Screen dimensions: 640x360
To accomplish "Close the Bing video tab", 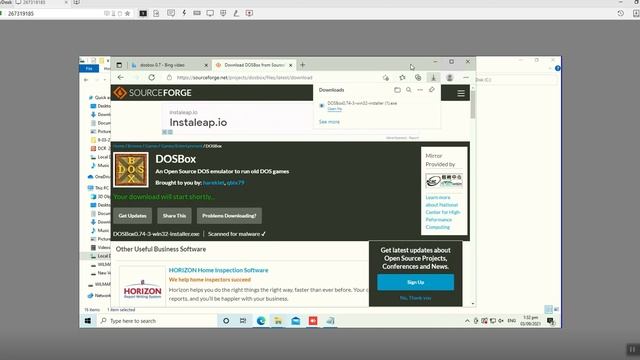I will pos(206,65).
